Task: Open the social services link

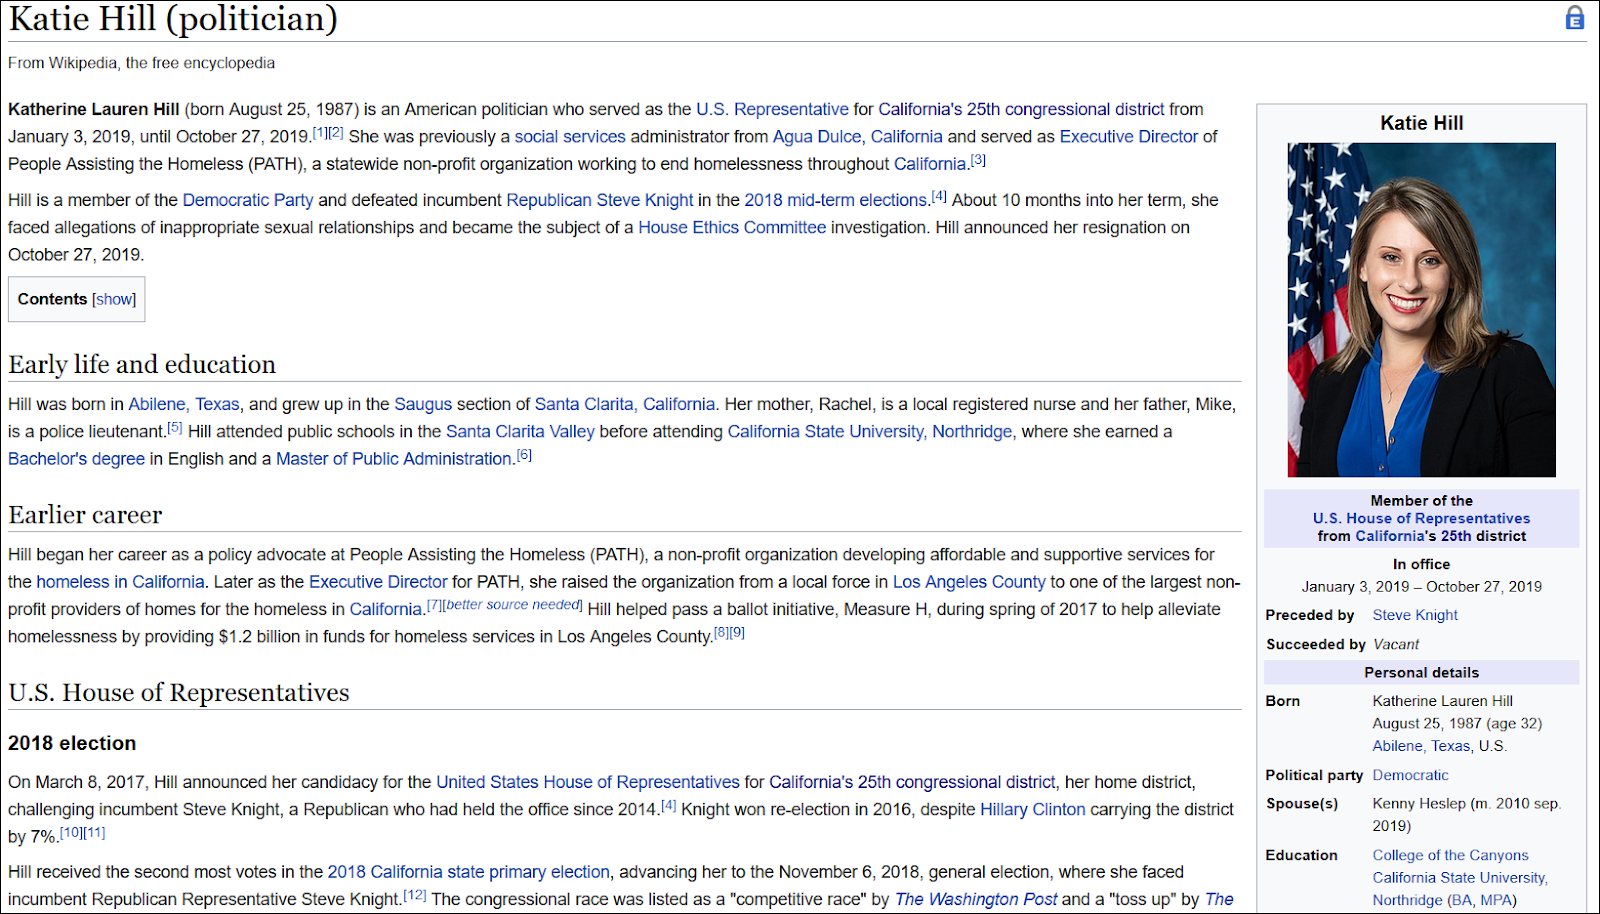Action: click(x=570, y=136)
